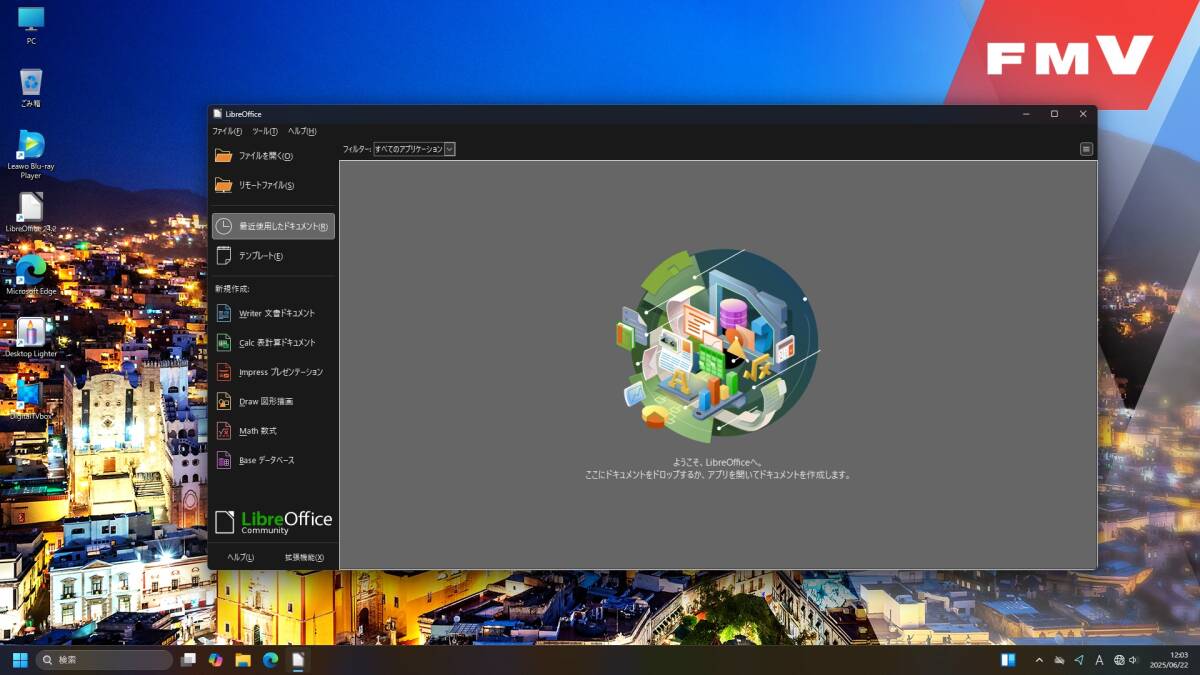Create a new Base データベース

(x=273, y=460)
